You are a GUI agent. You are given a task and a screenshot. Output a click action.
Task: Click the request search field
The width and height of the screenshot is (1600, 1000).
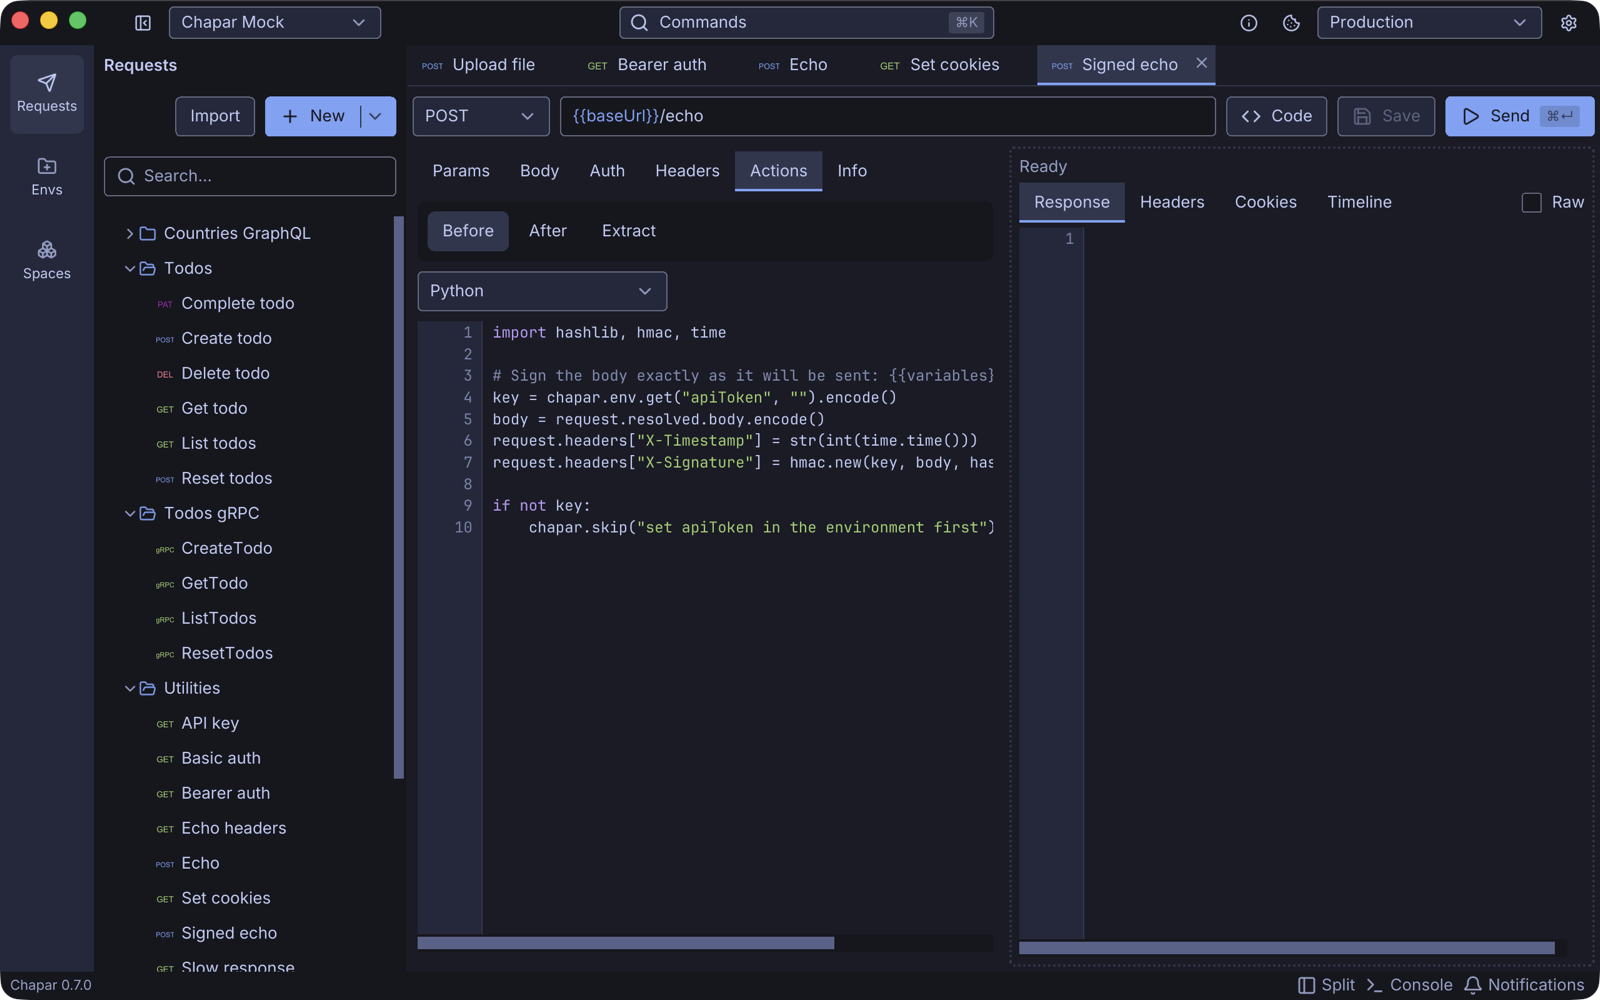coord(250,176)
